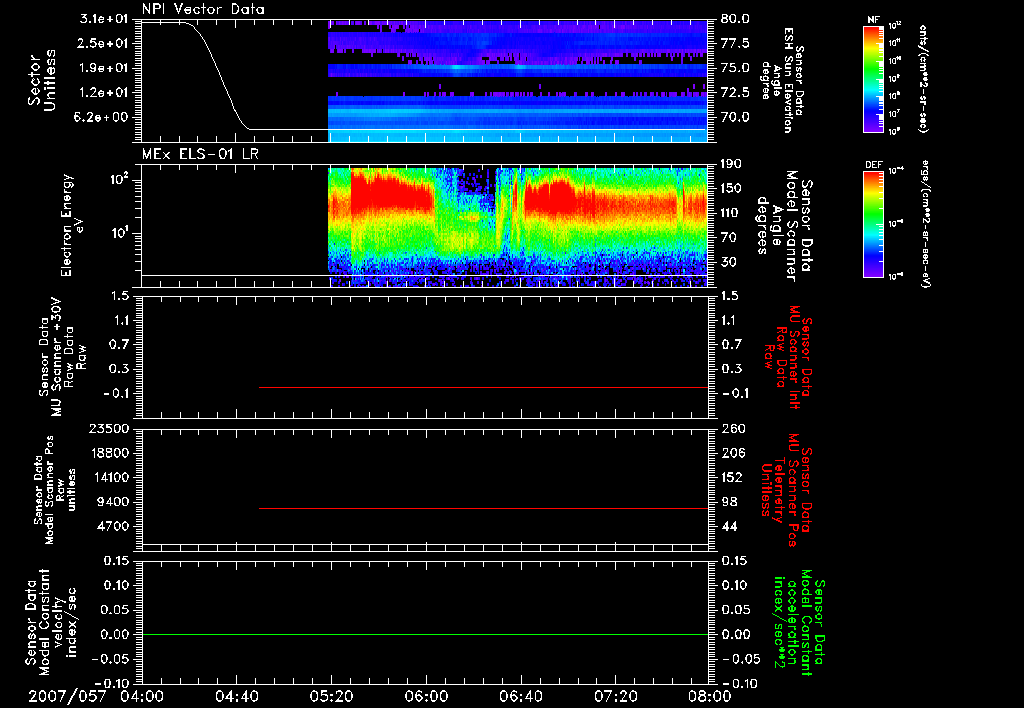Select the 'Electron Energy eV' axis label
The image size is (1024, 708).
[72, 225]
